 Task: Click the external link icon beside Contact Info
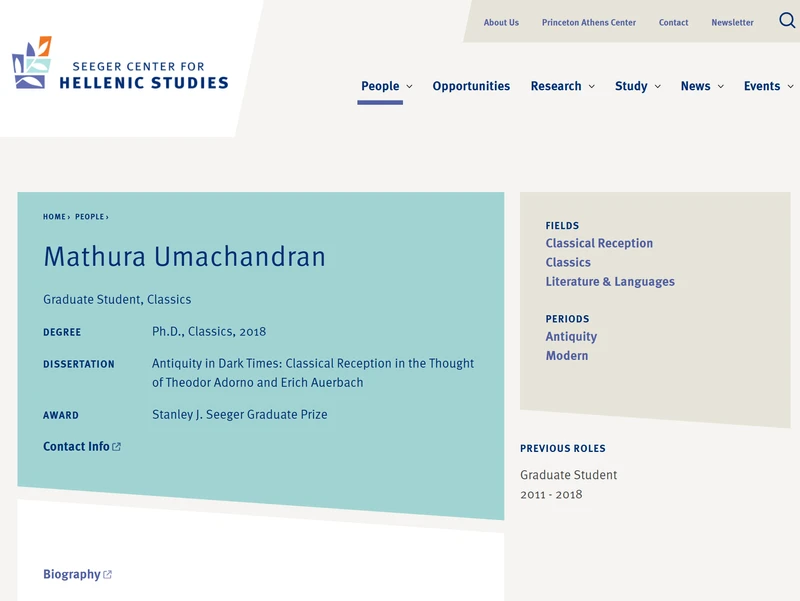[116, 447]
